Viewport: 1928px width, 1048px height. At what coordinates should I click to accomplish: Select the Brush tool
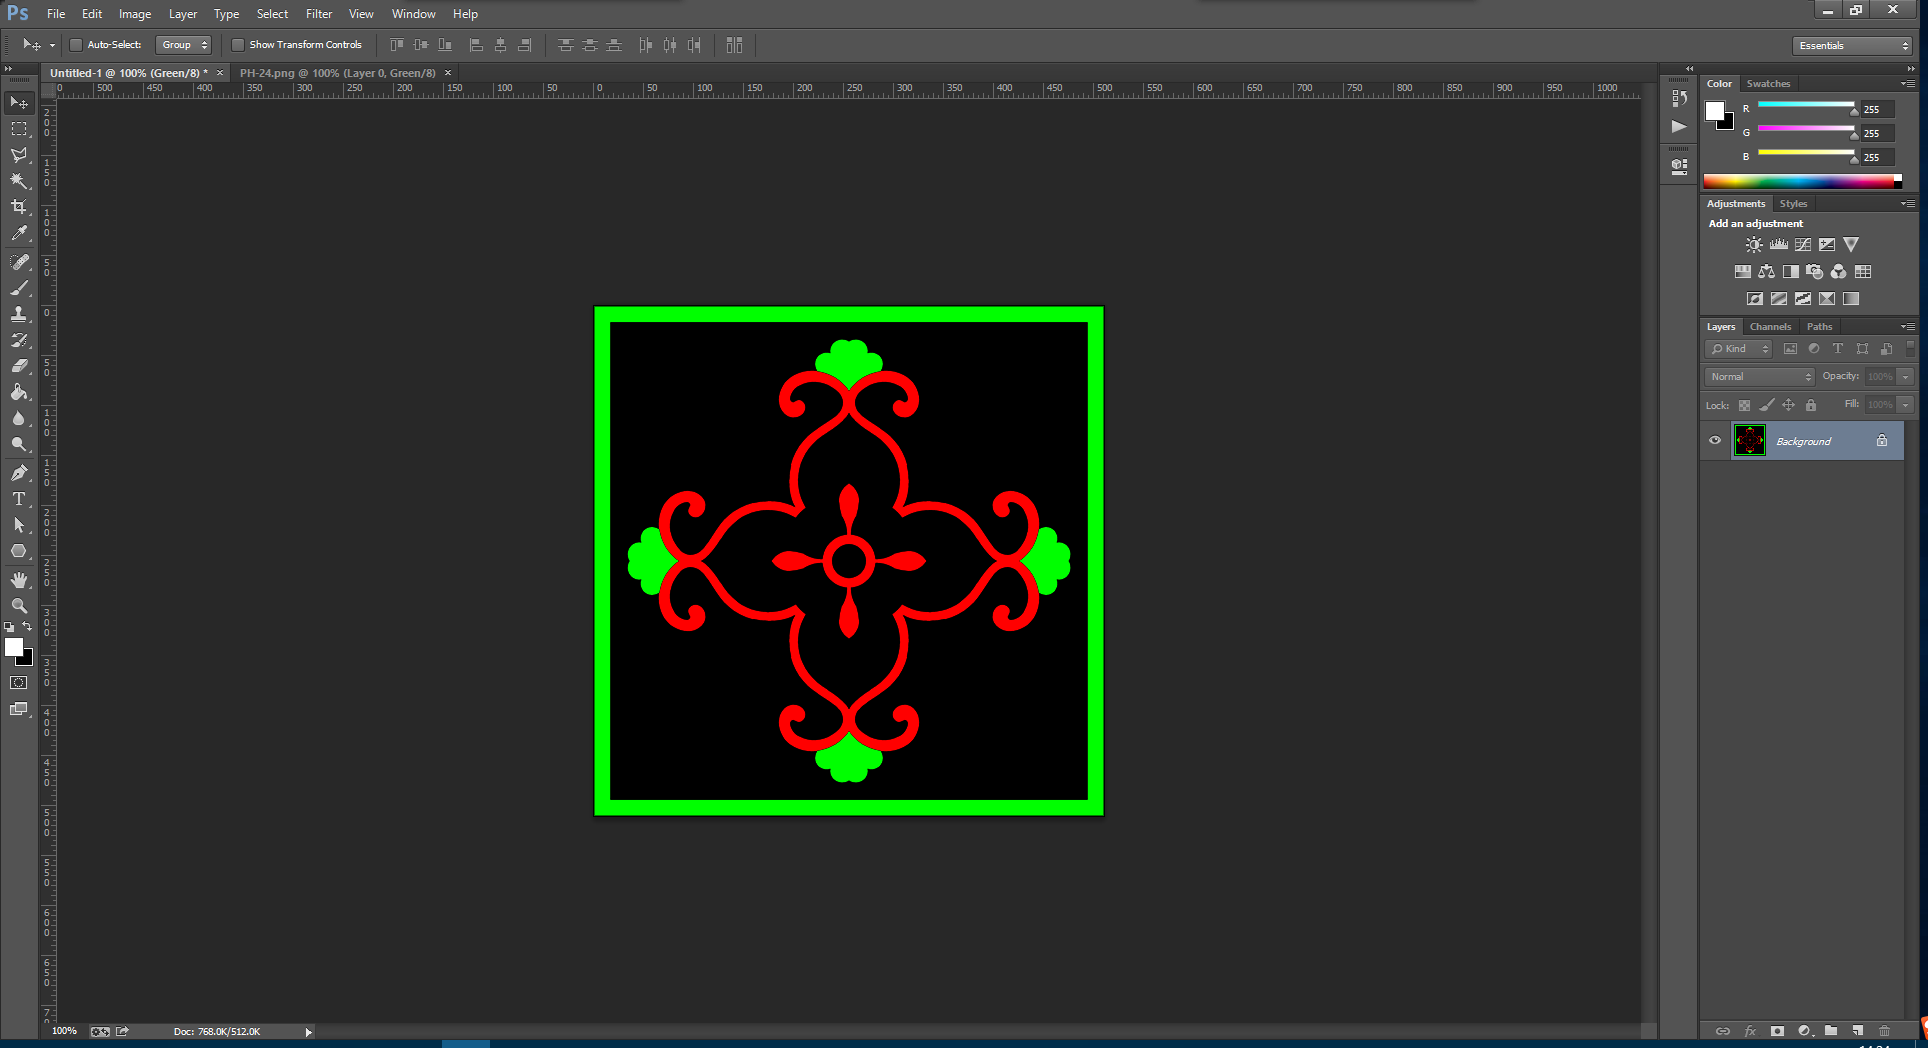click(19, 288)
